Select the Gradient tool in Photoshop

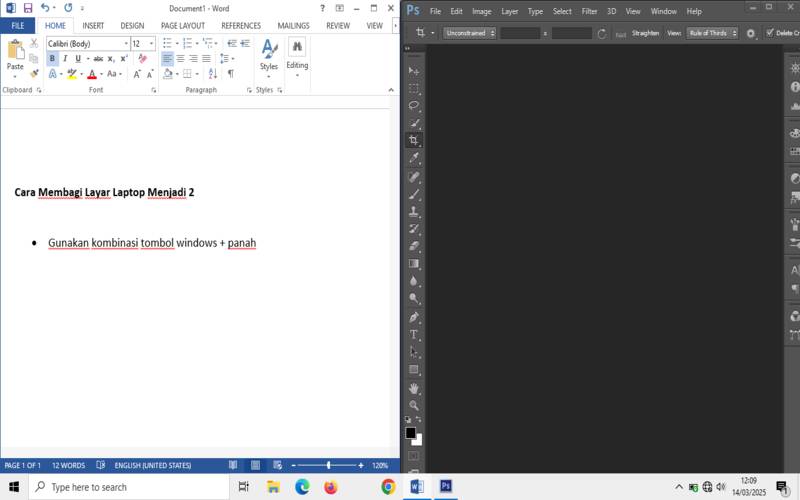pos(414,264)
